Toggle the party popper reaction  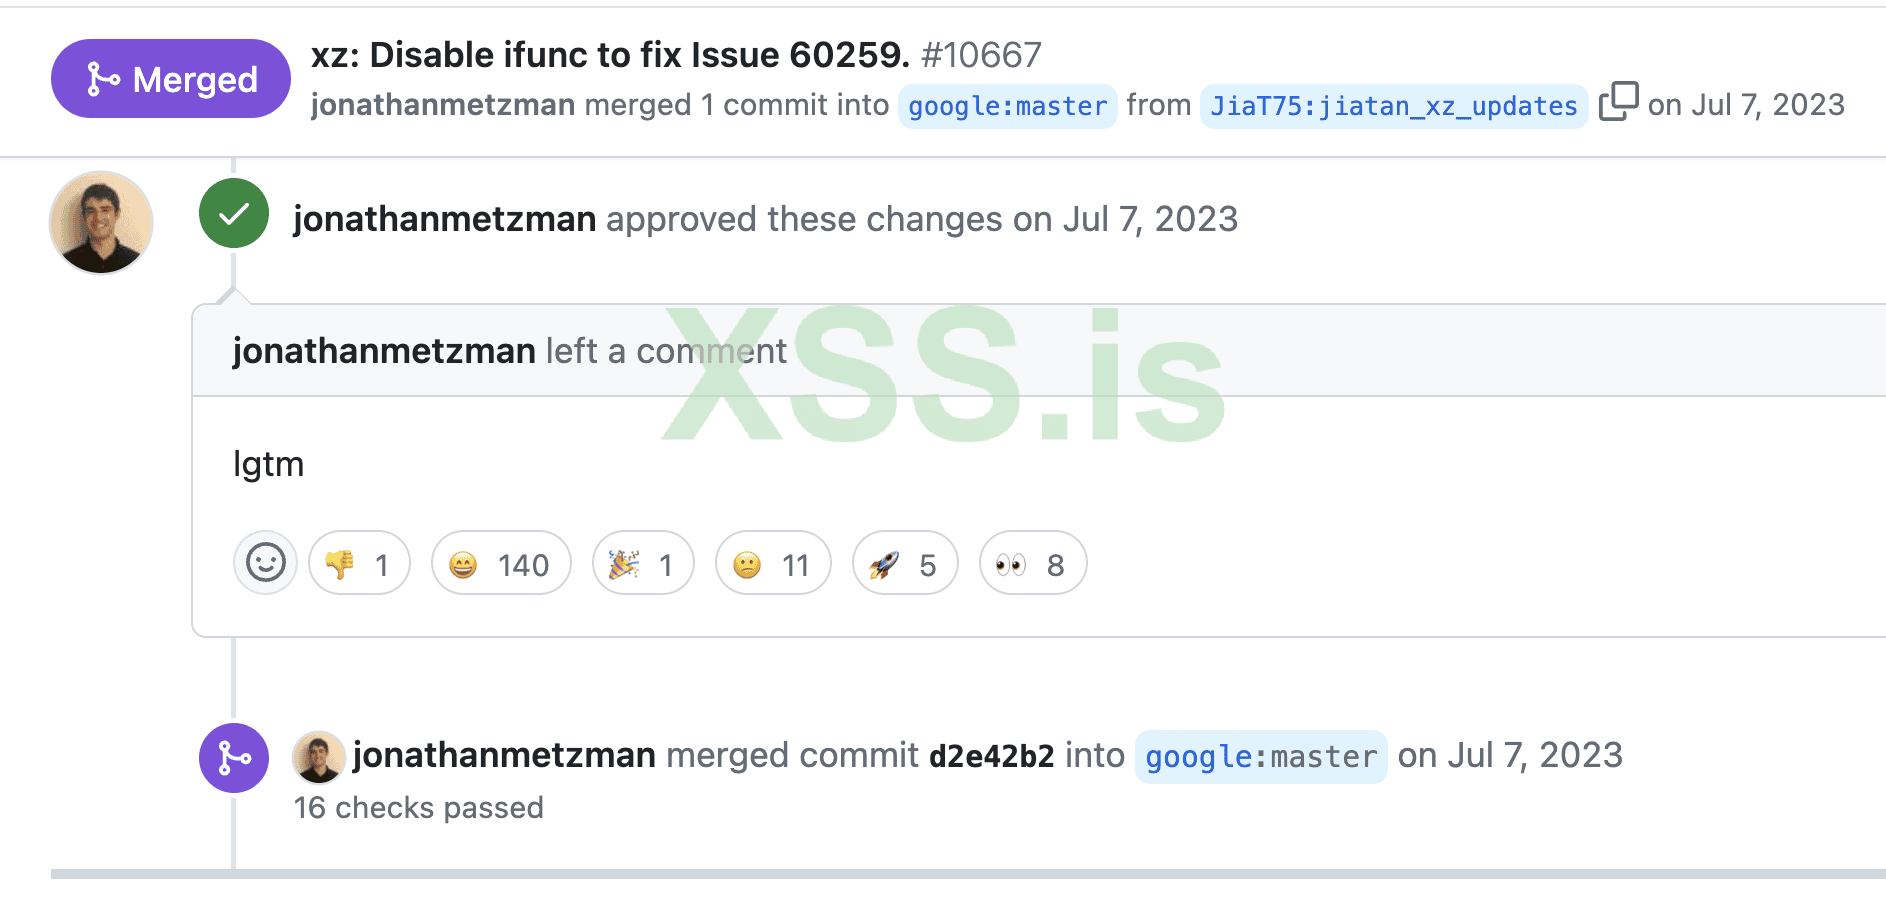pos(643,564)
